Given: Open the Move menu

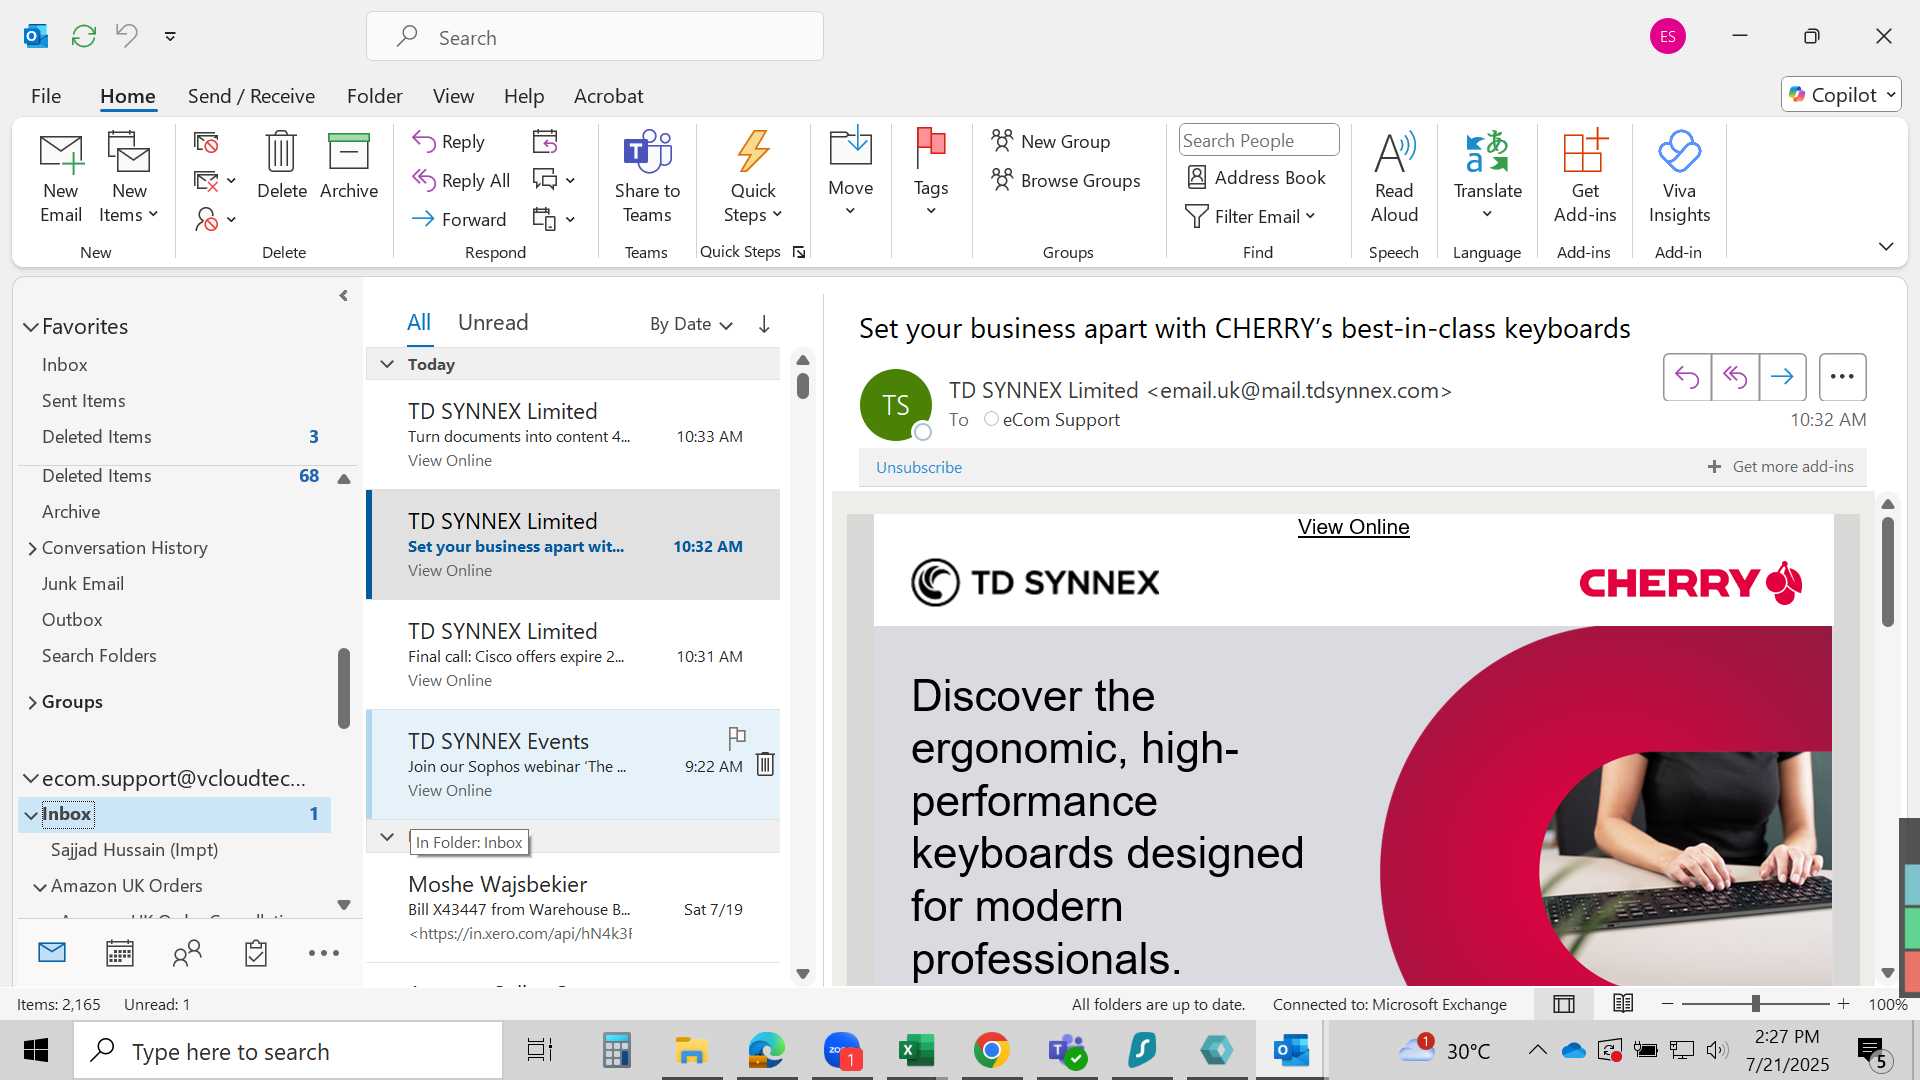Looking at the screenshot, I should click(850, 173).
